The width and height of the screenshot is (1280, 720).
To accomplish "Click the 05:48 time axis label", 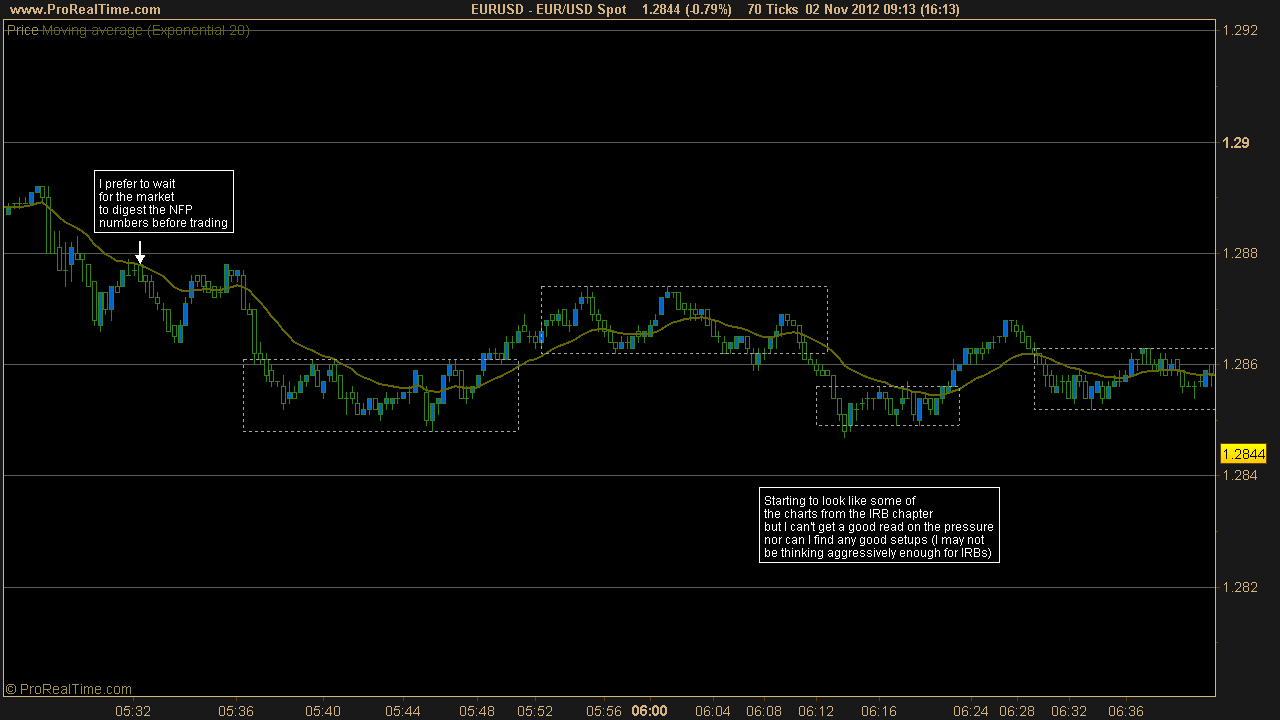I will pos(477,711).
